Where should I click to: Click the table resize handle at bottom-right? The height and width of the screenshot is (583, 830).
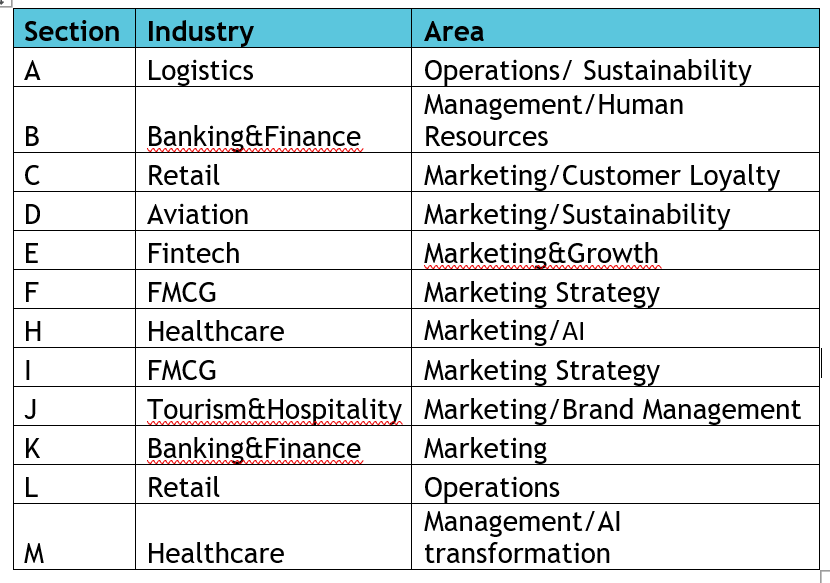click(x=825, y=576)
